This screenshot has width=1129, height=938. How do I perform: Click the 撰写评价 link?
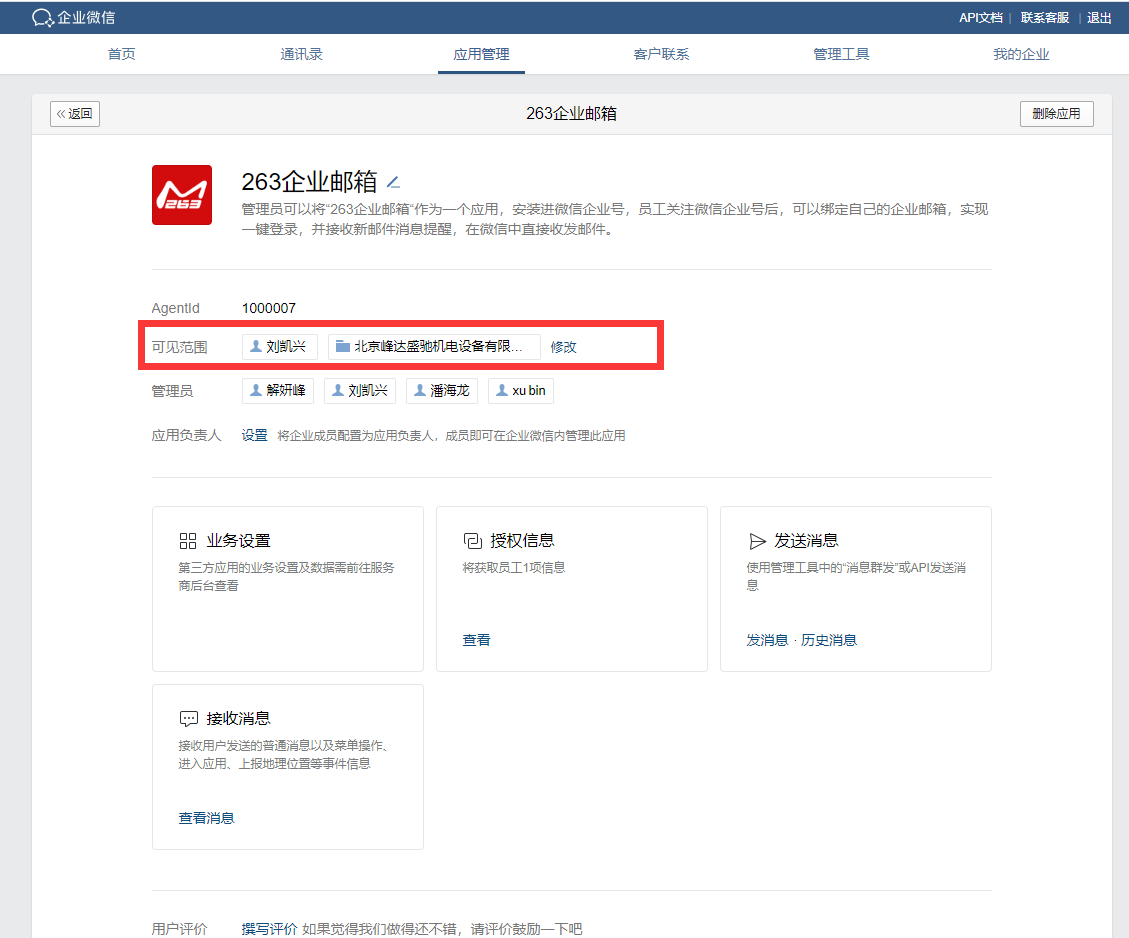[x=269, y=929]
